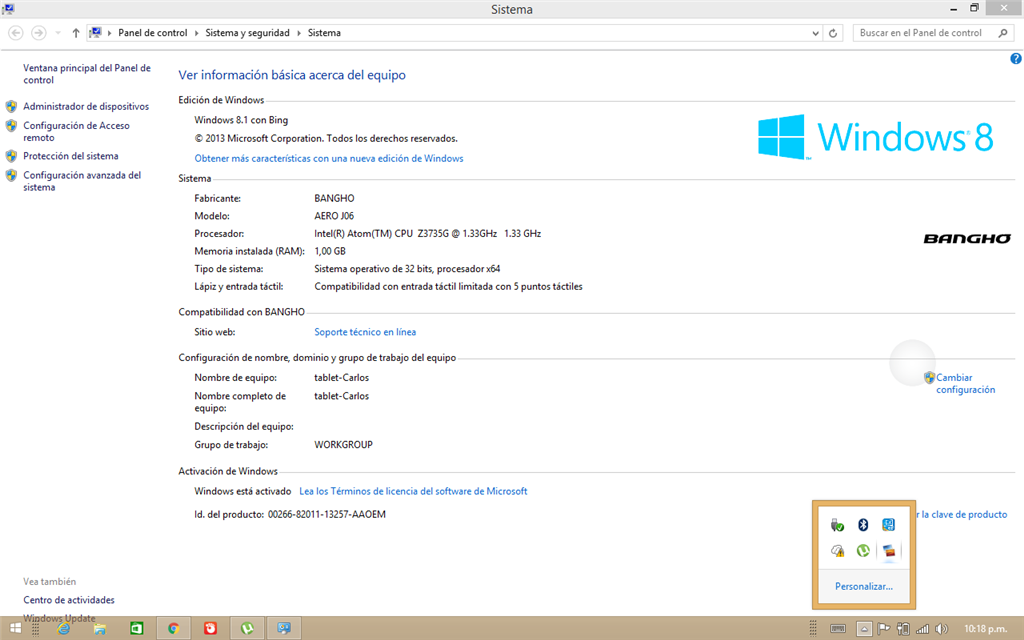This screenshot has width=1024, height=640.
Task: Open 'Protección del sistema'
Action: tap(71, 156)
